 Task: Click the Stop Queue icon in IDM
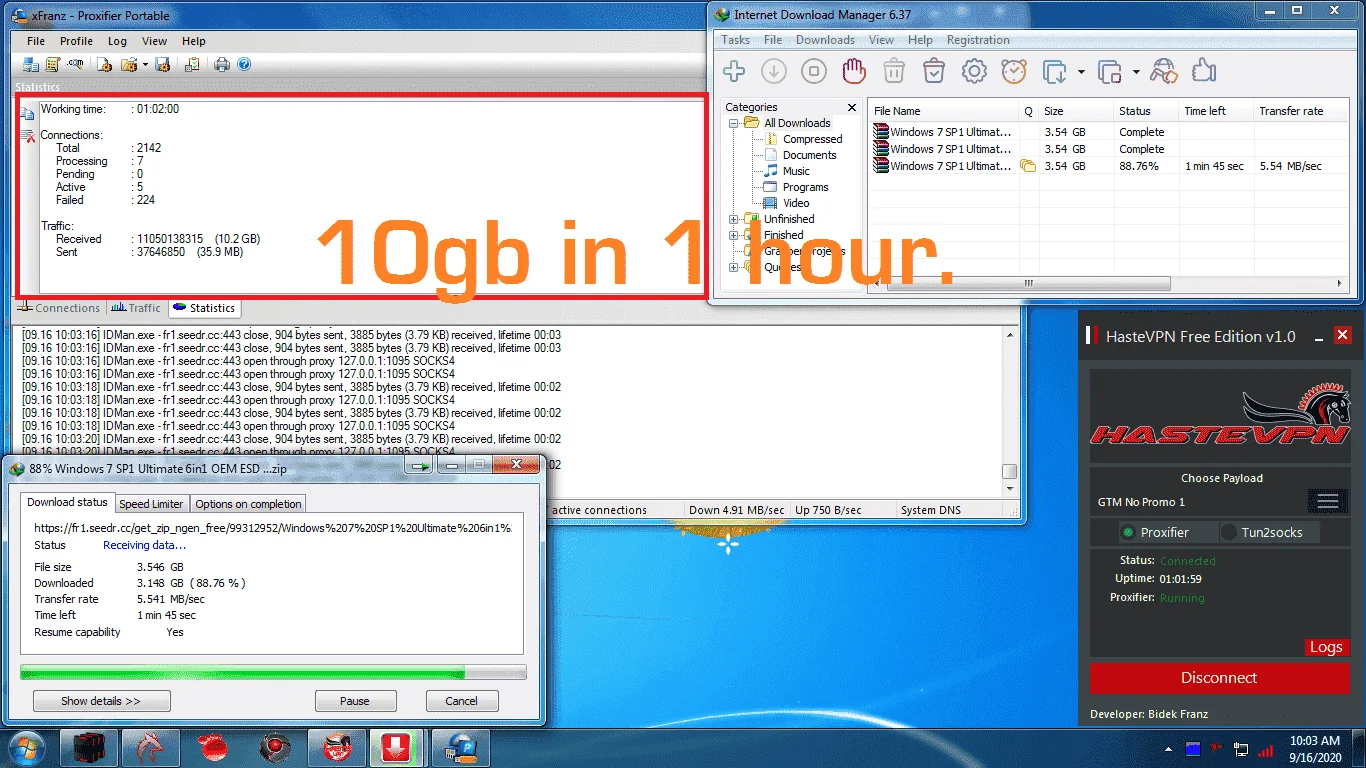(1109, 72)
